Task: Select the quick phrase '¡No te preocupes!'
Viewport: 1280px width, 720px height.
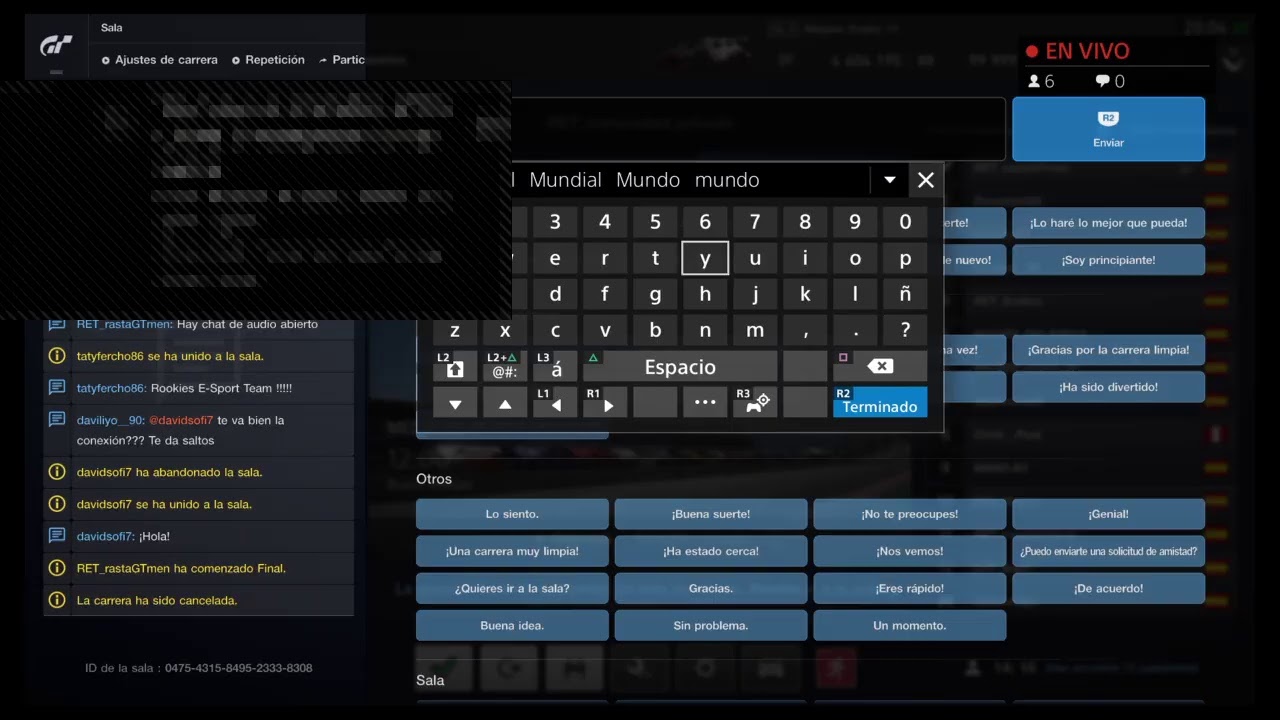Action: point(910,514)
